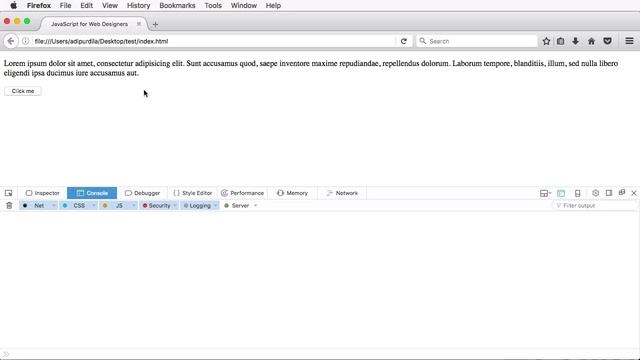Focus the browser Search field
The image size is (640, 360).
click(477, 41)
